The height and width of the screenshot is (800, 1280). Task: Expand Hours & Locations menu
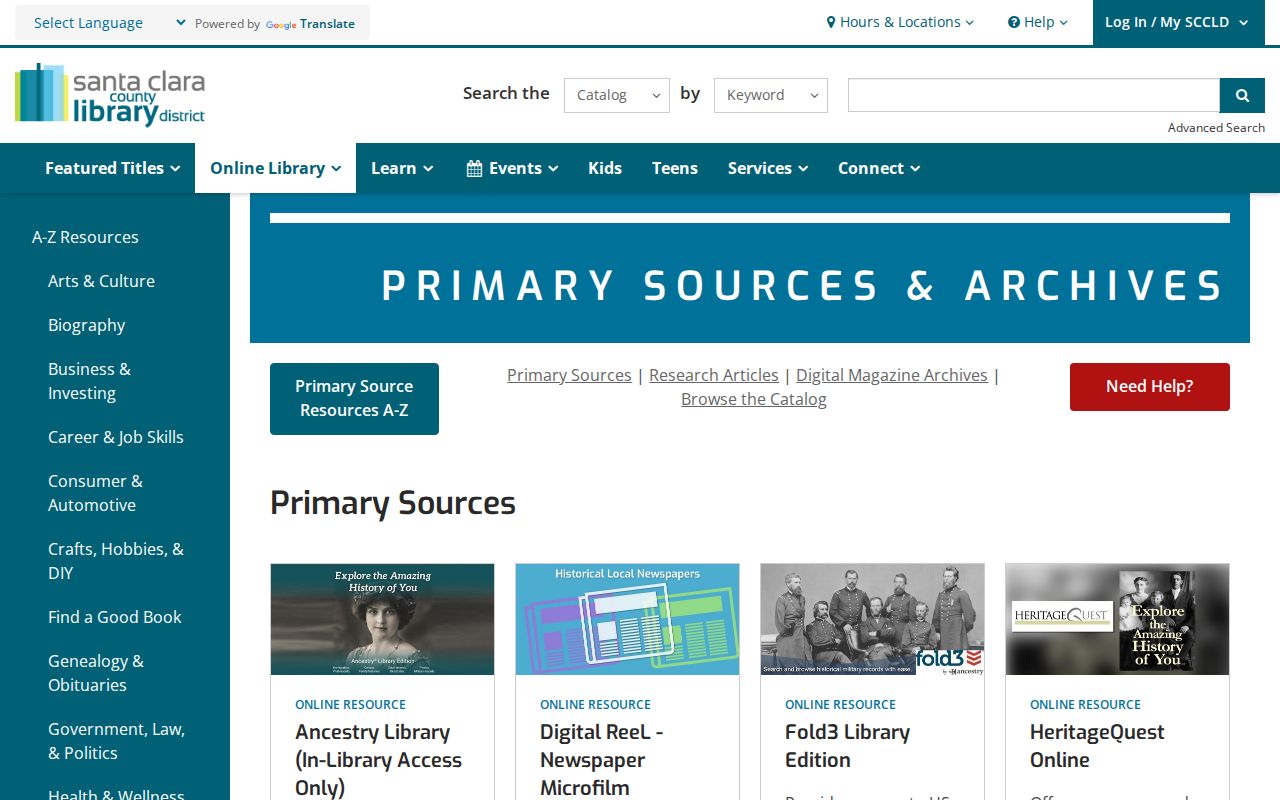900,22
